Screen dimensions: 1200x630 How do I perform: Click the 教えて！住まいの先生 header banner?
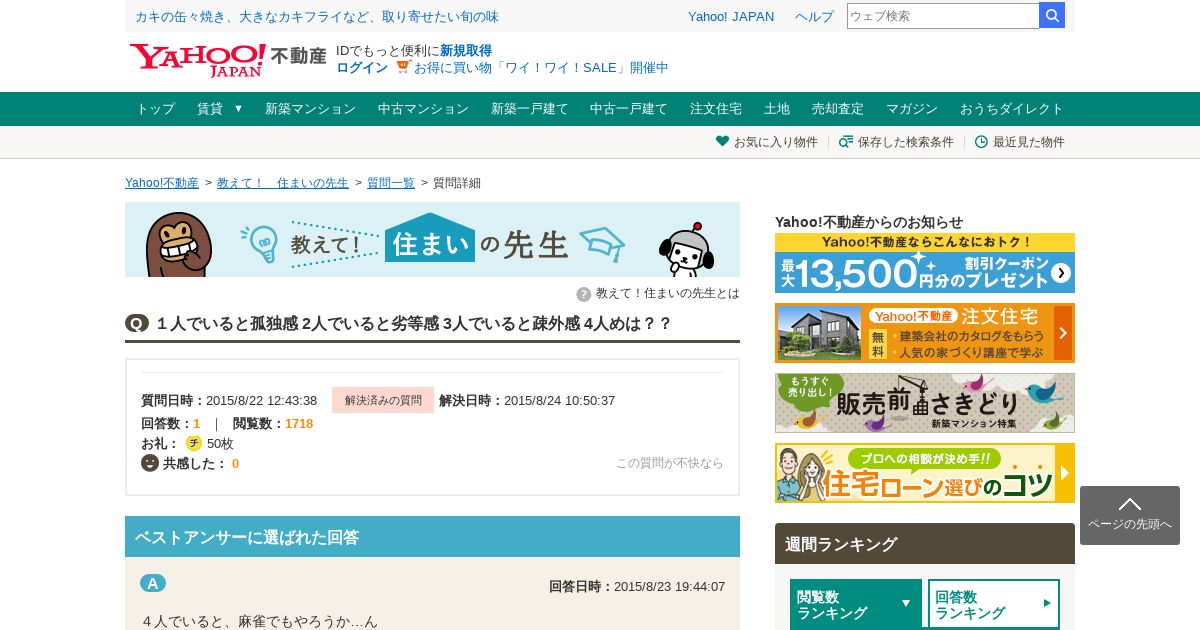point(432,240)
